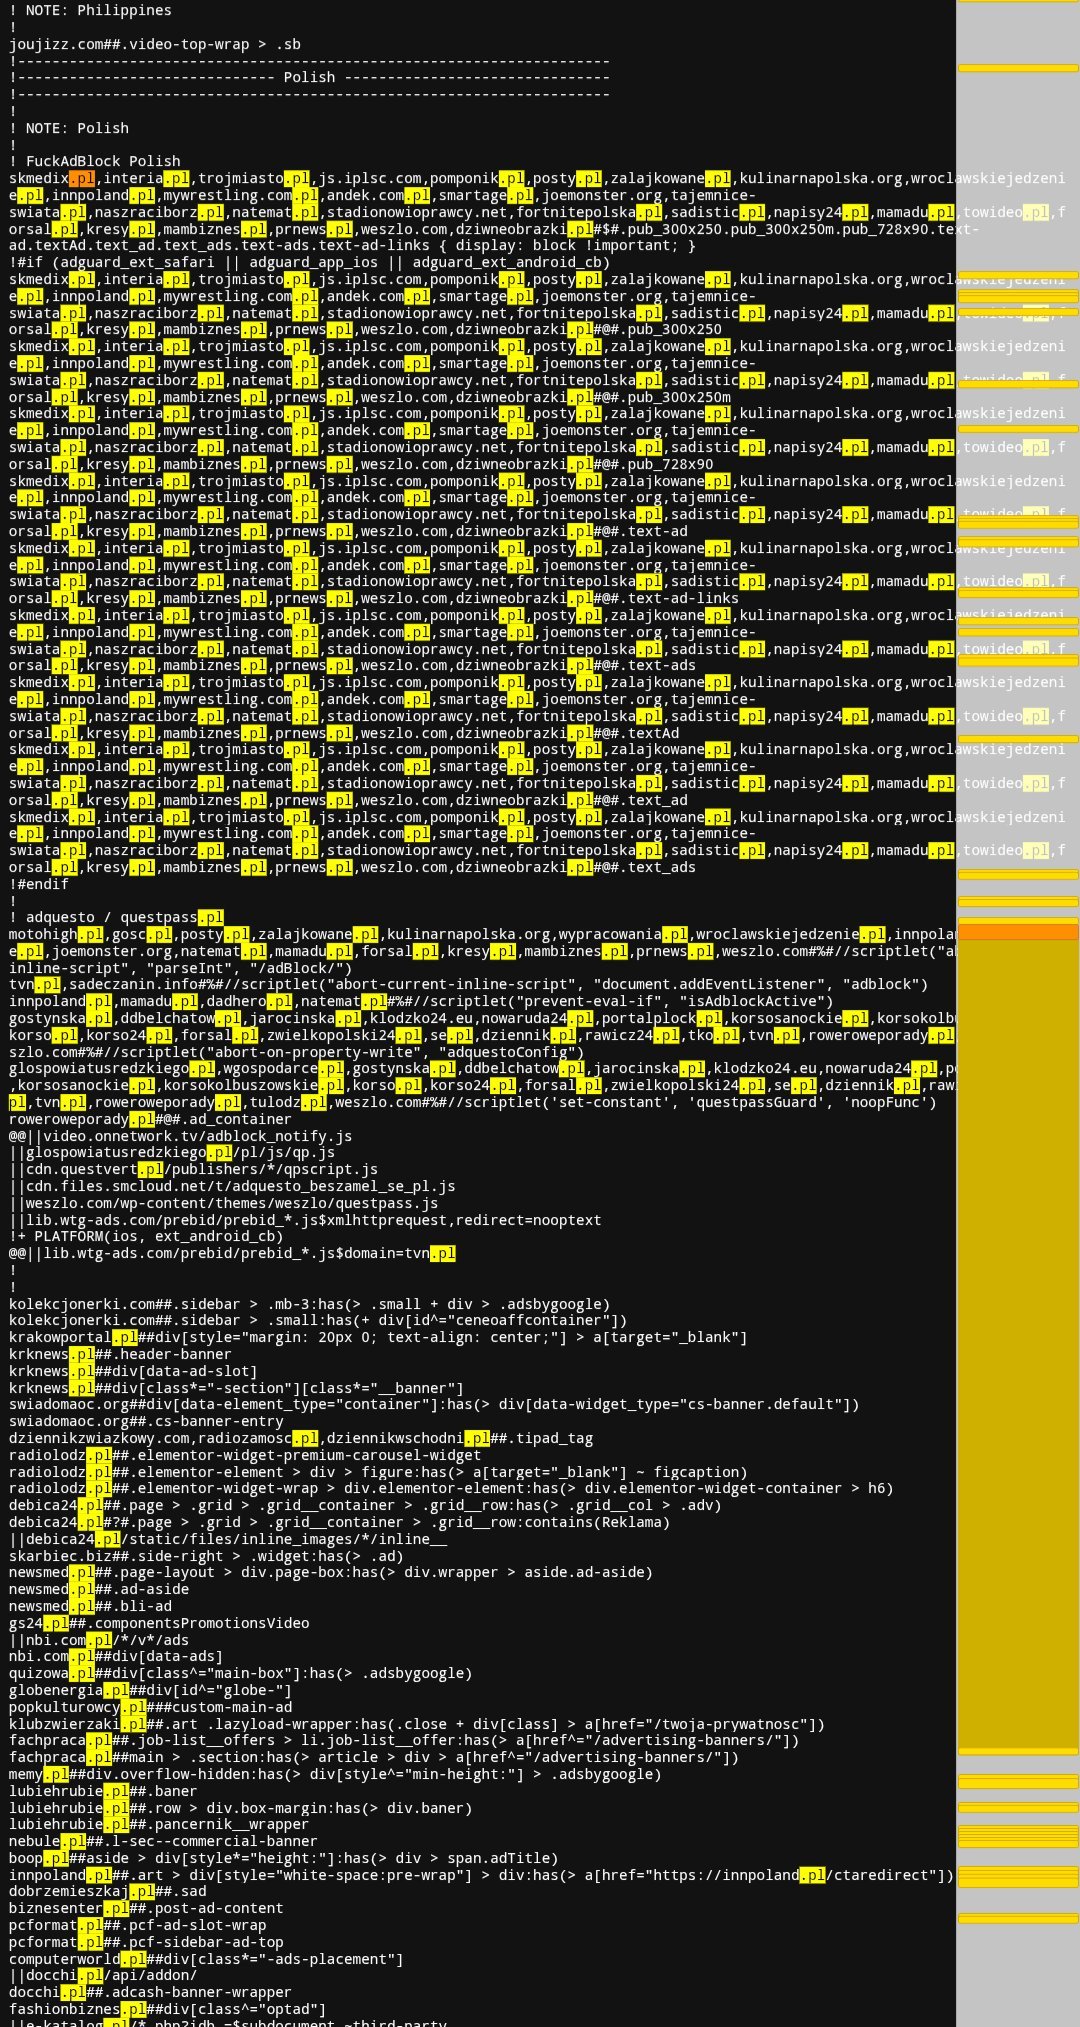
Task: Click the kolekcjonerki.com 'ceneoaffcontainer' rule
Action: tap(318, 1320)
